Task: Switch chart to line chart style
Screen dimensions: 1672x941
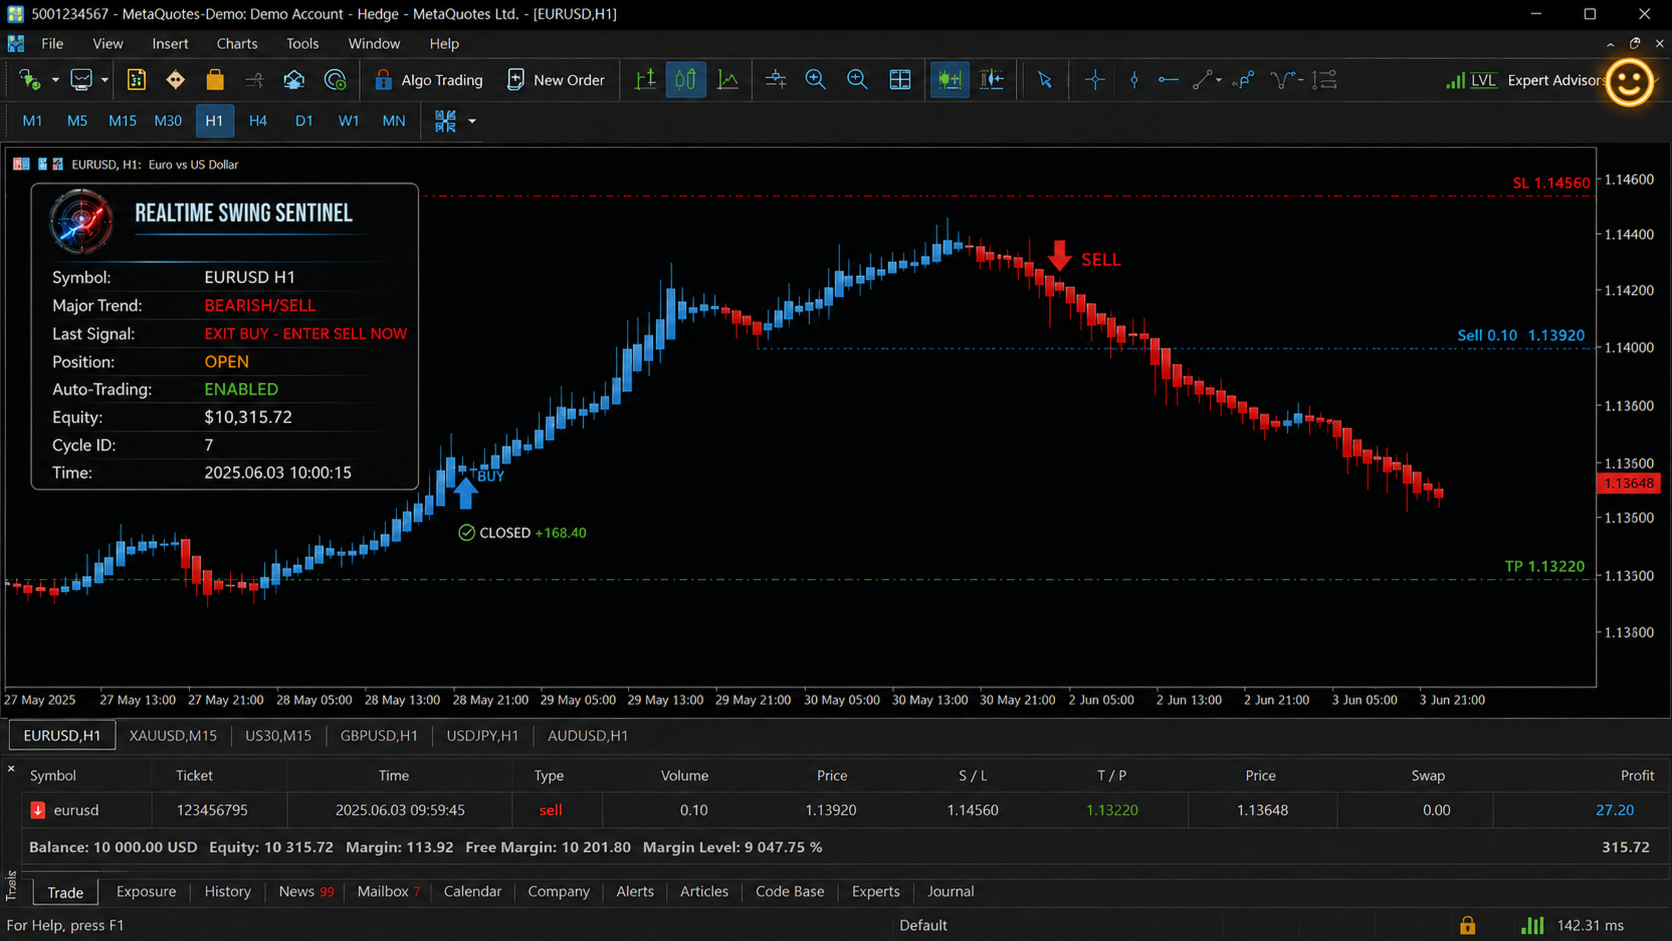Action: point(728,80)
